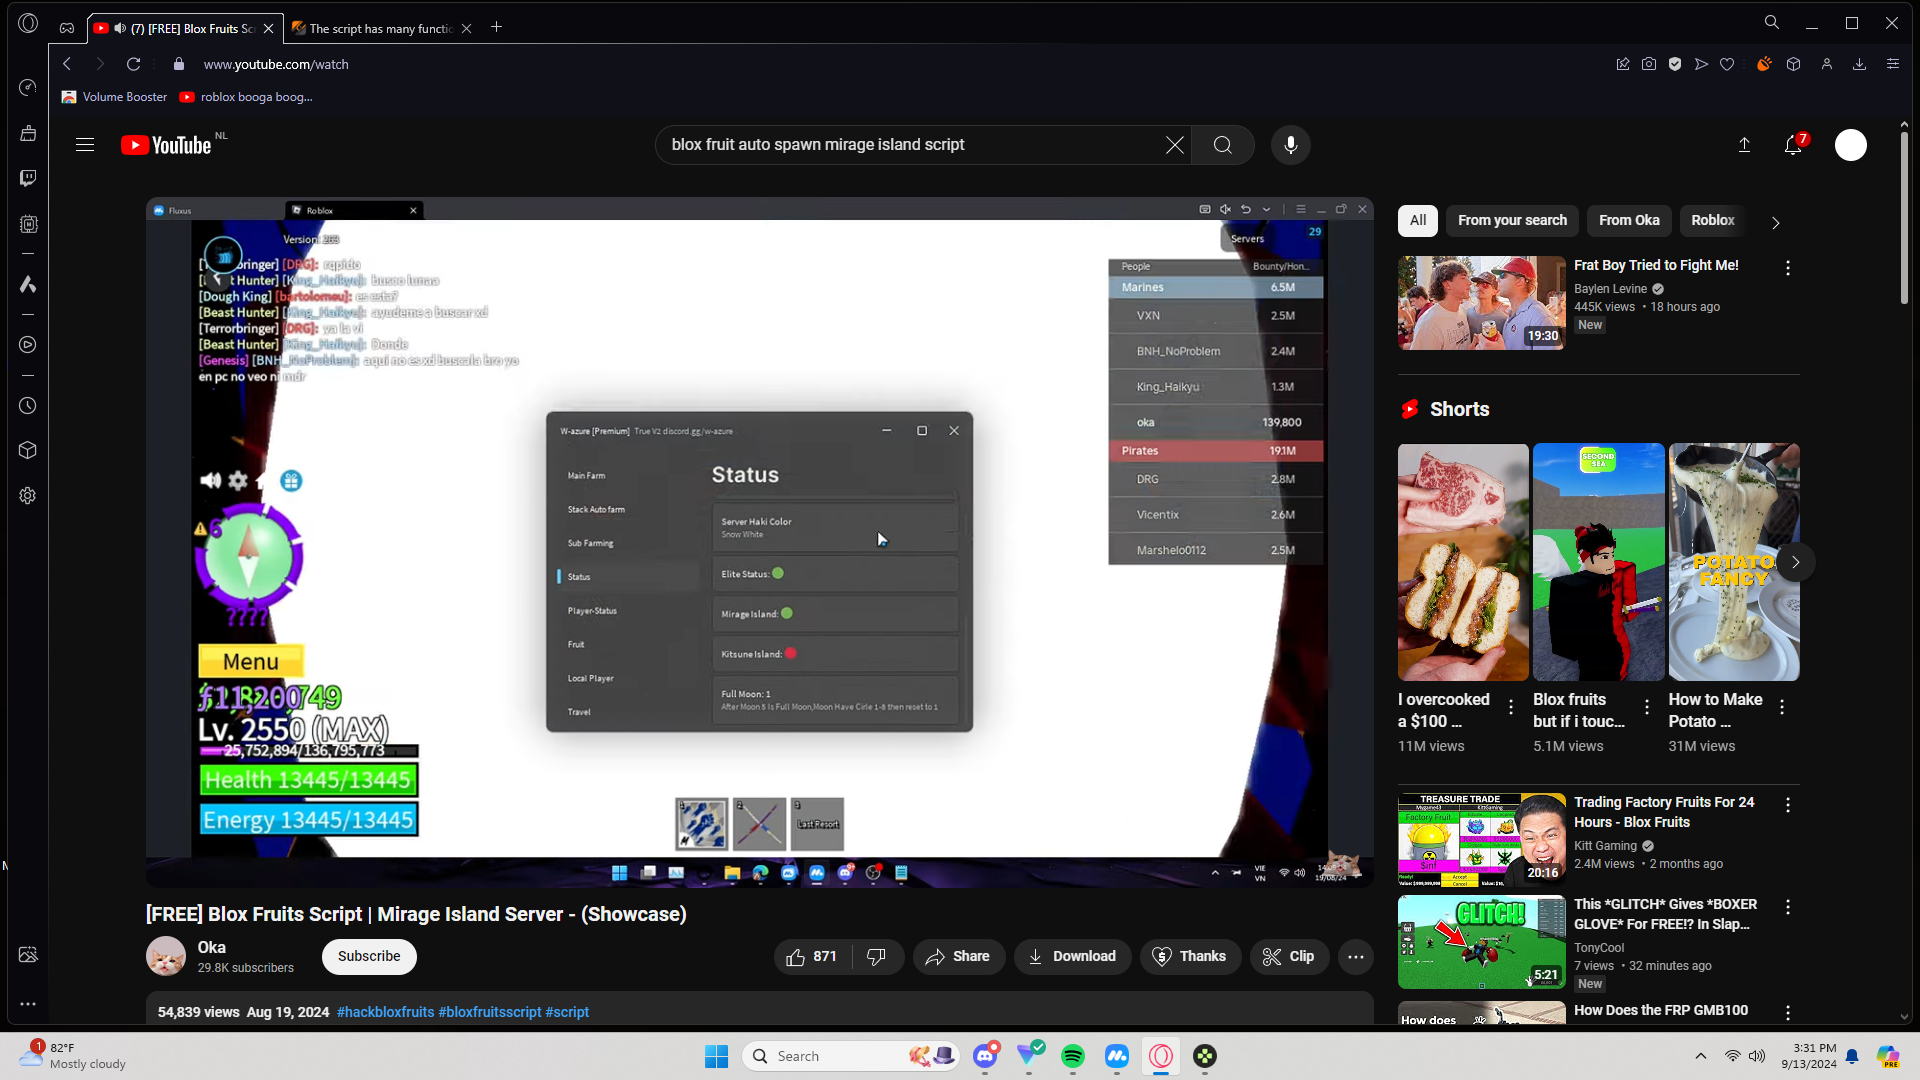
Task: Show hidden system tray icons
Action: (x=1700, y=1056)
